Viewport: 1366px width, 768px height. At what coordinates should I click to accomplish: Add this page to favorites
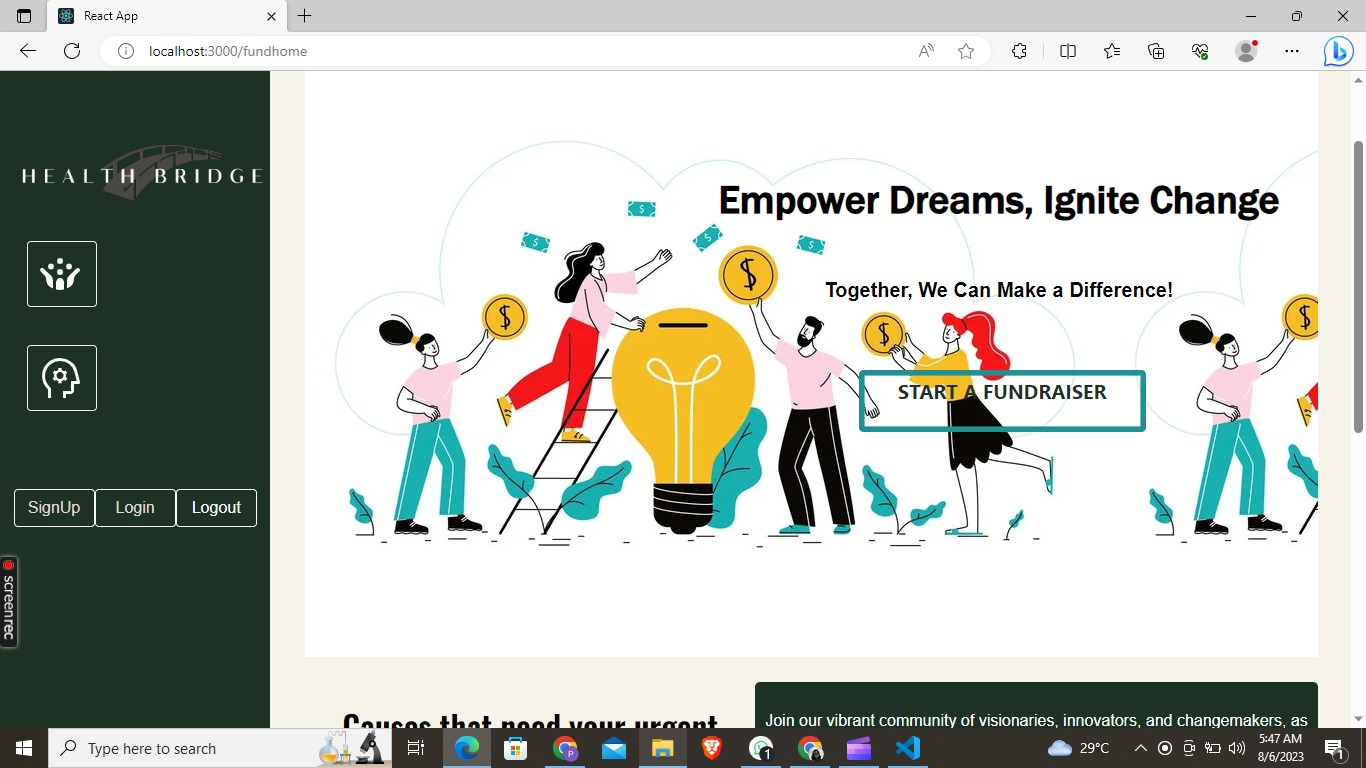click(966, 51)
